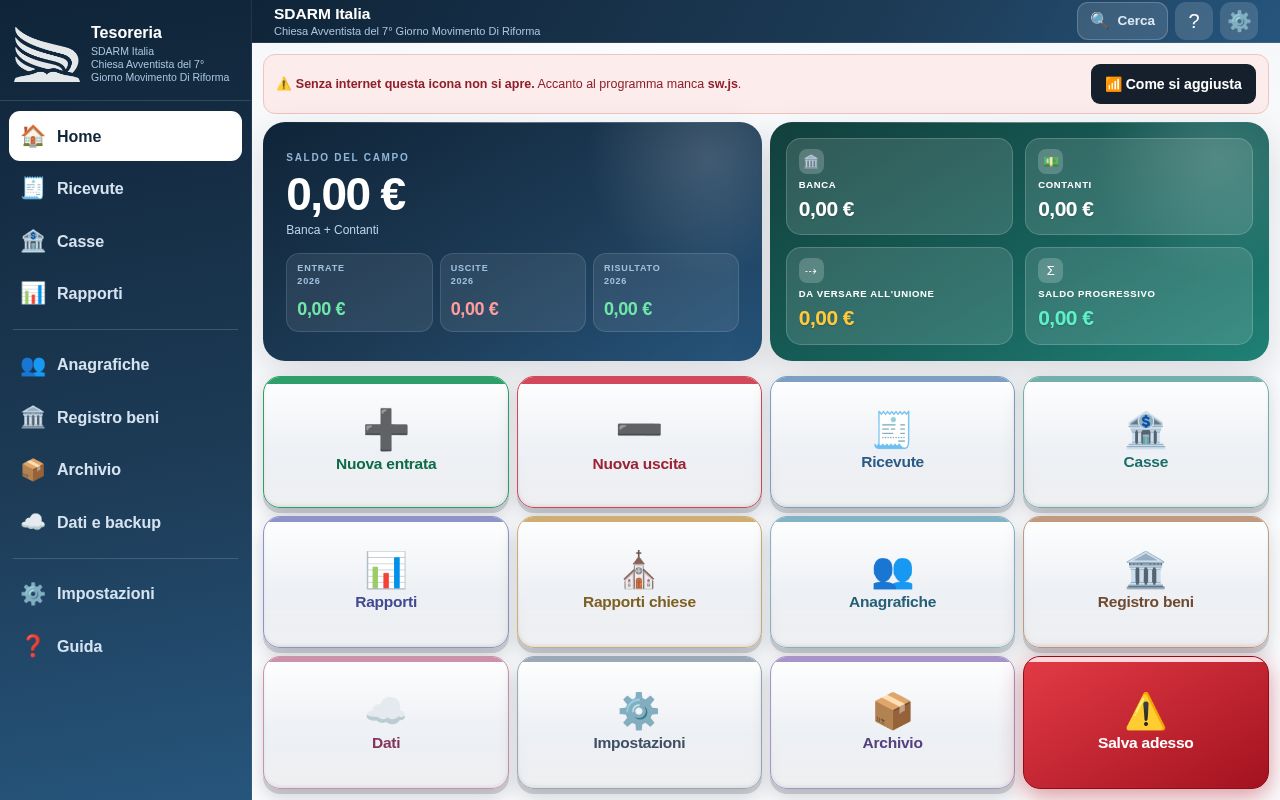The width and height of the screenshot is (1280, 800).
Task: Click the Banca balance card
Action: point(899,186)
